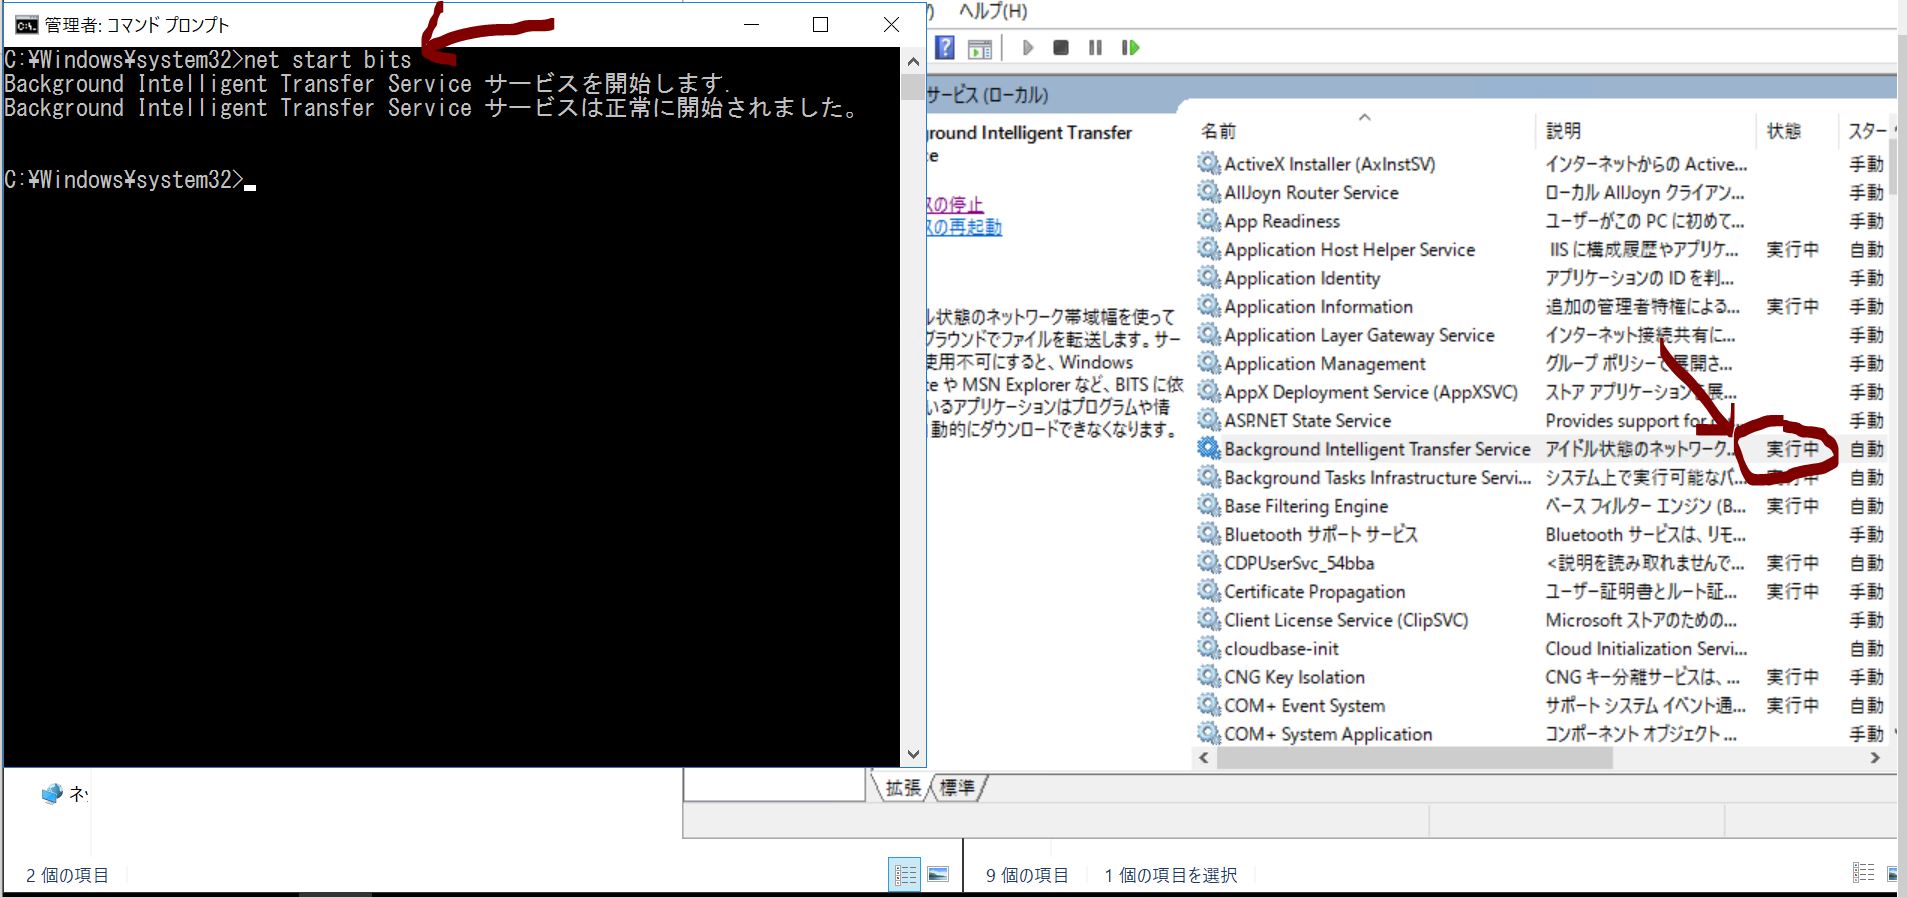Click the network icon in left explorer pane
Image resolution: width=1907 pixels, height=897 pixels.
pos(52,793)
